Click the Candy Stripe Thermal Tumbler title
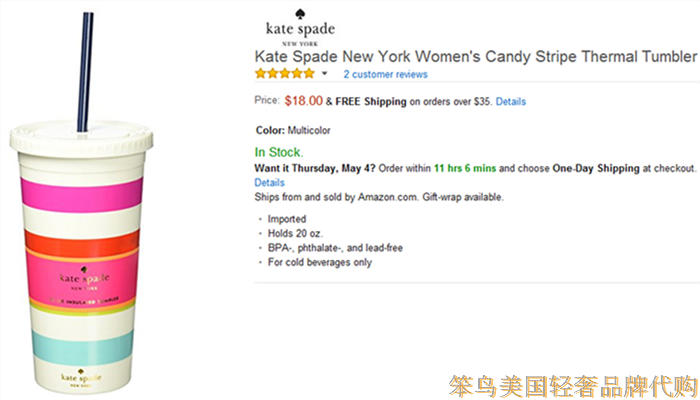The width and height of the screenshot is (700, 400). (x=475, y=56)
